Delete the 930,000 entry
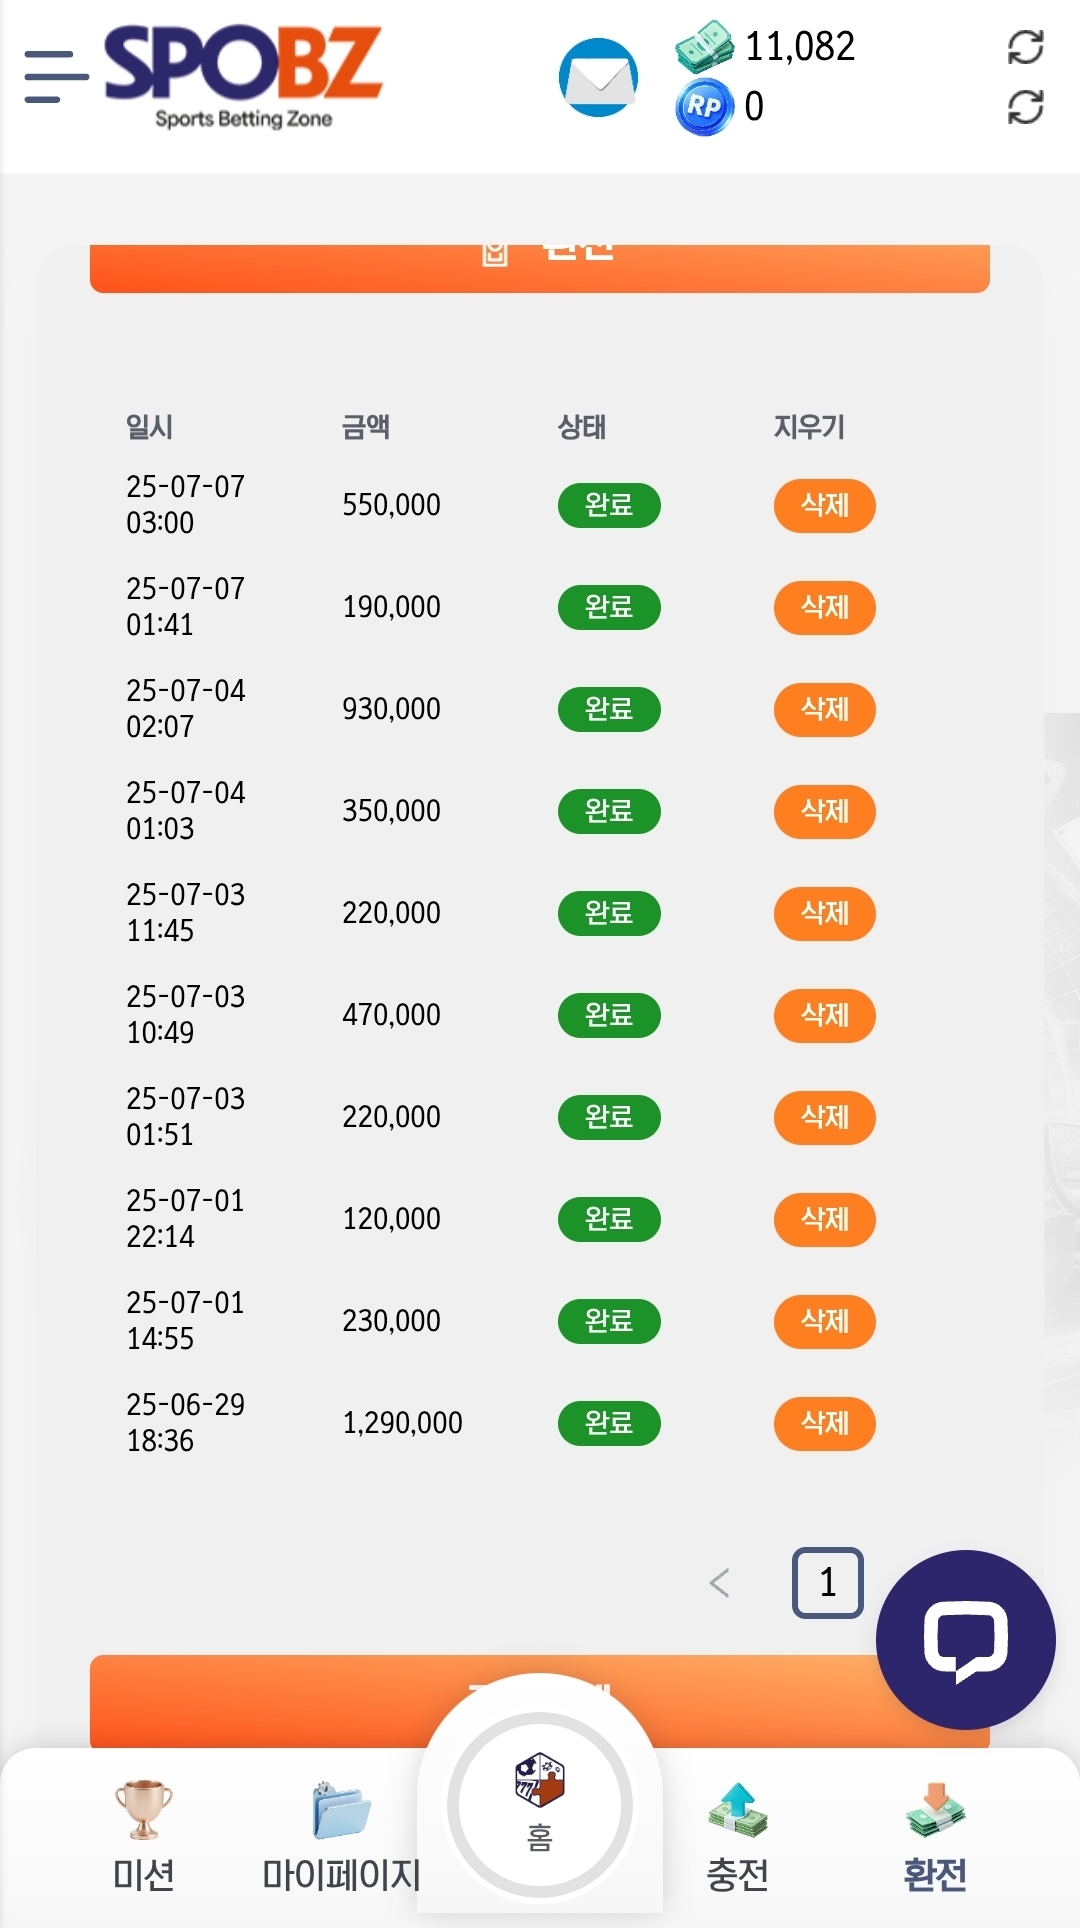 tap(824, 710)
